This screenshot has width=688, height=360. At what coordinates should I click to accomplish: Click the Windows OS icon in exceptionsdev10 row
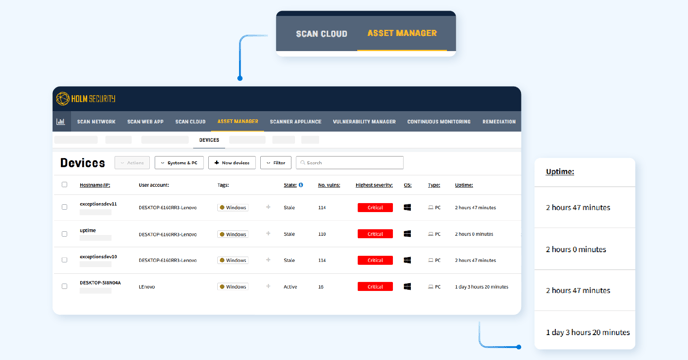(x=407, y=260)
